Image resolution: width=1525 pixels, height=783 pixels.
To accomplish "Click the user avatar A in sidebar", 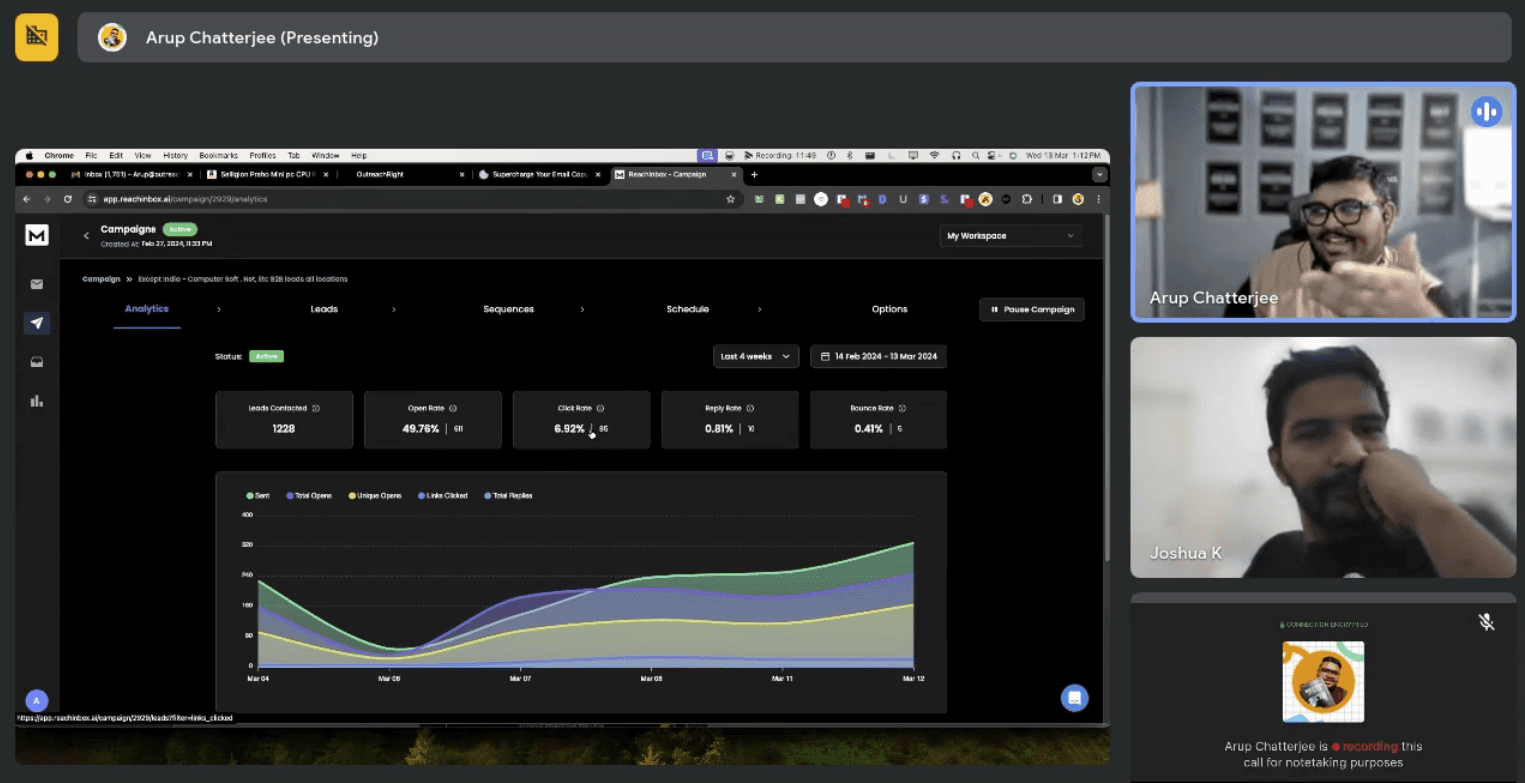I will point(37,700).
